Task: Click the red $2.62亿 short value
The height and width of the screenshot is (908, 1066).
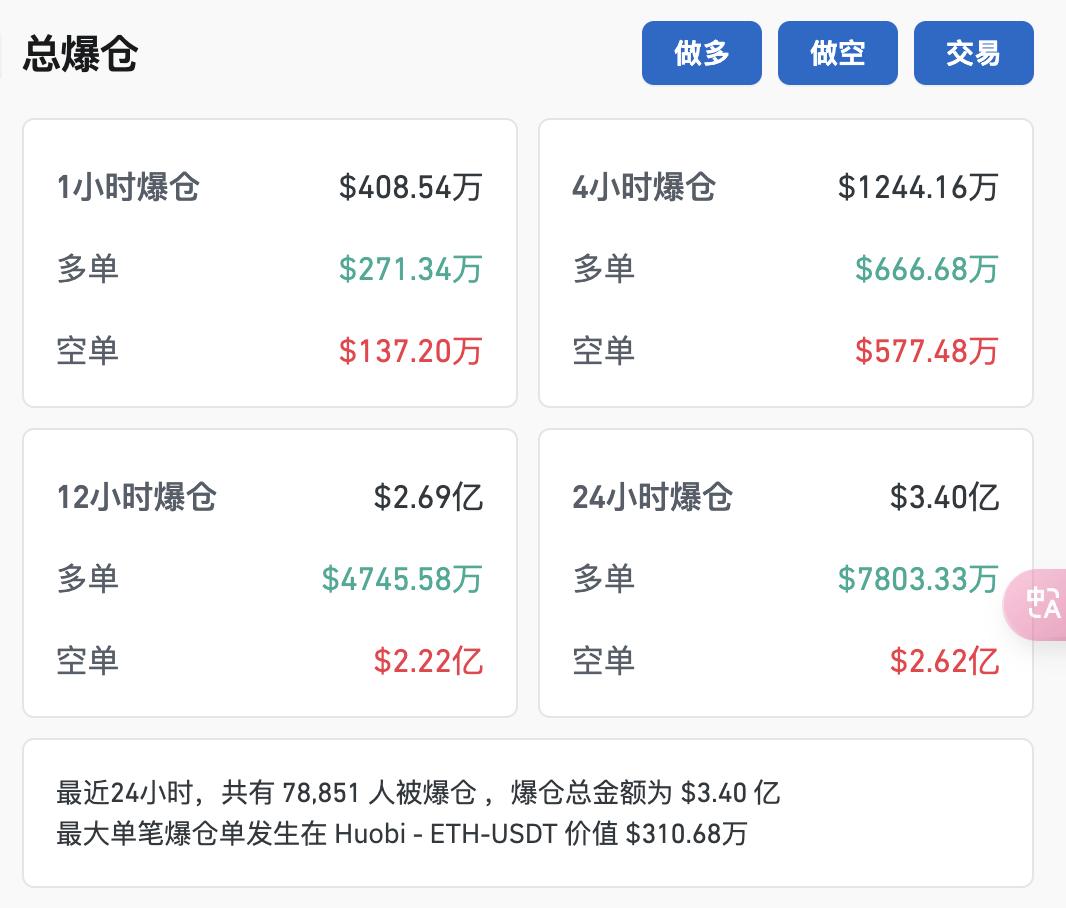Action: tap(944, 661)
